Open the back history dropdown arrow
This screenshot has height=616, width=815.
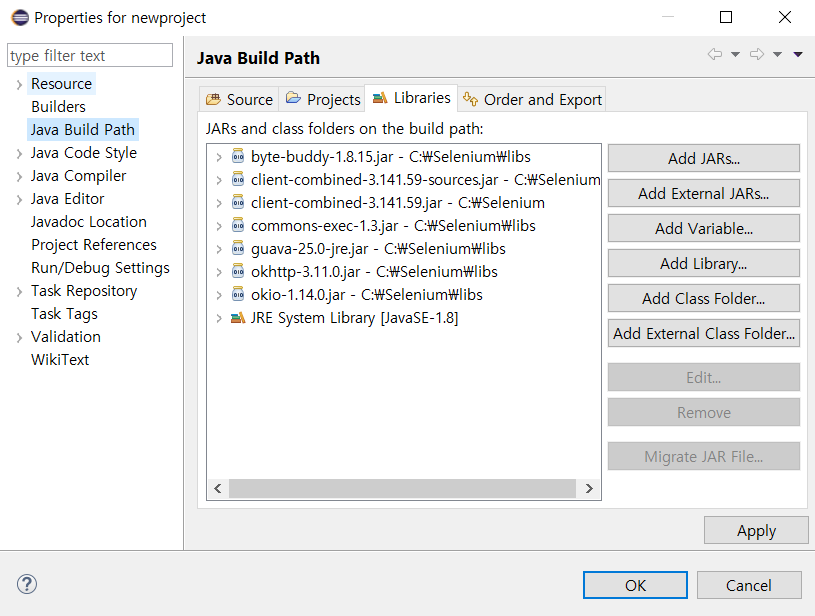point(735,54)
